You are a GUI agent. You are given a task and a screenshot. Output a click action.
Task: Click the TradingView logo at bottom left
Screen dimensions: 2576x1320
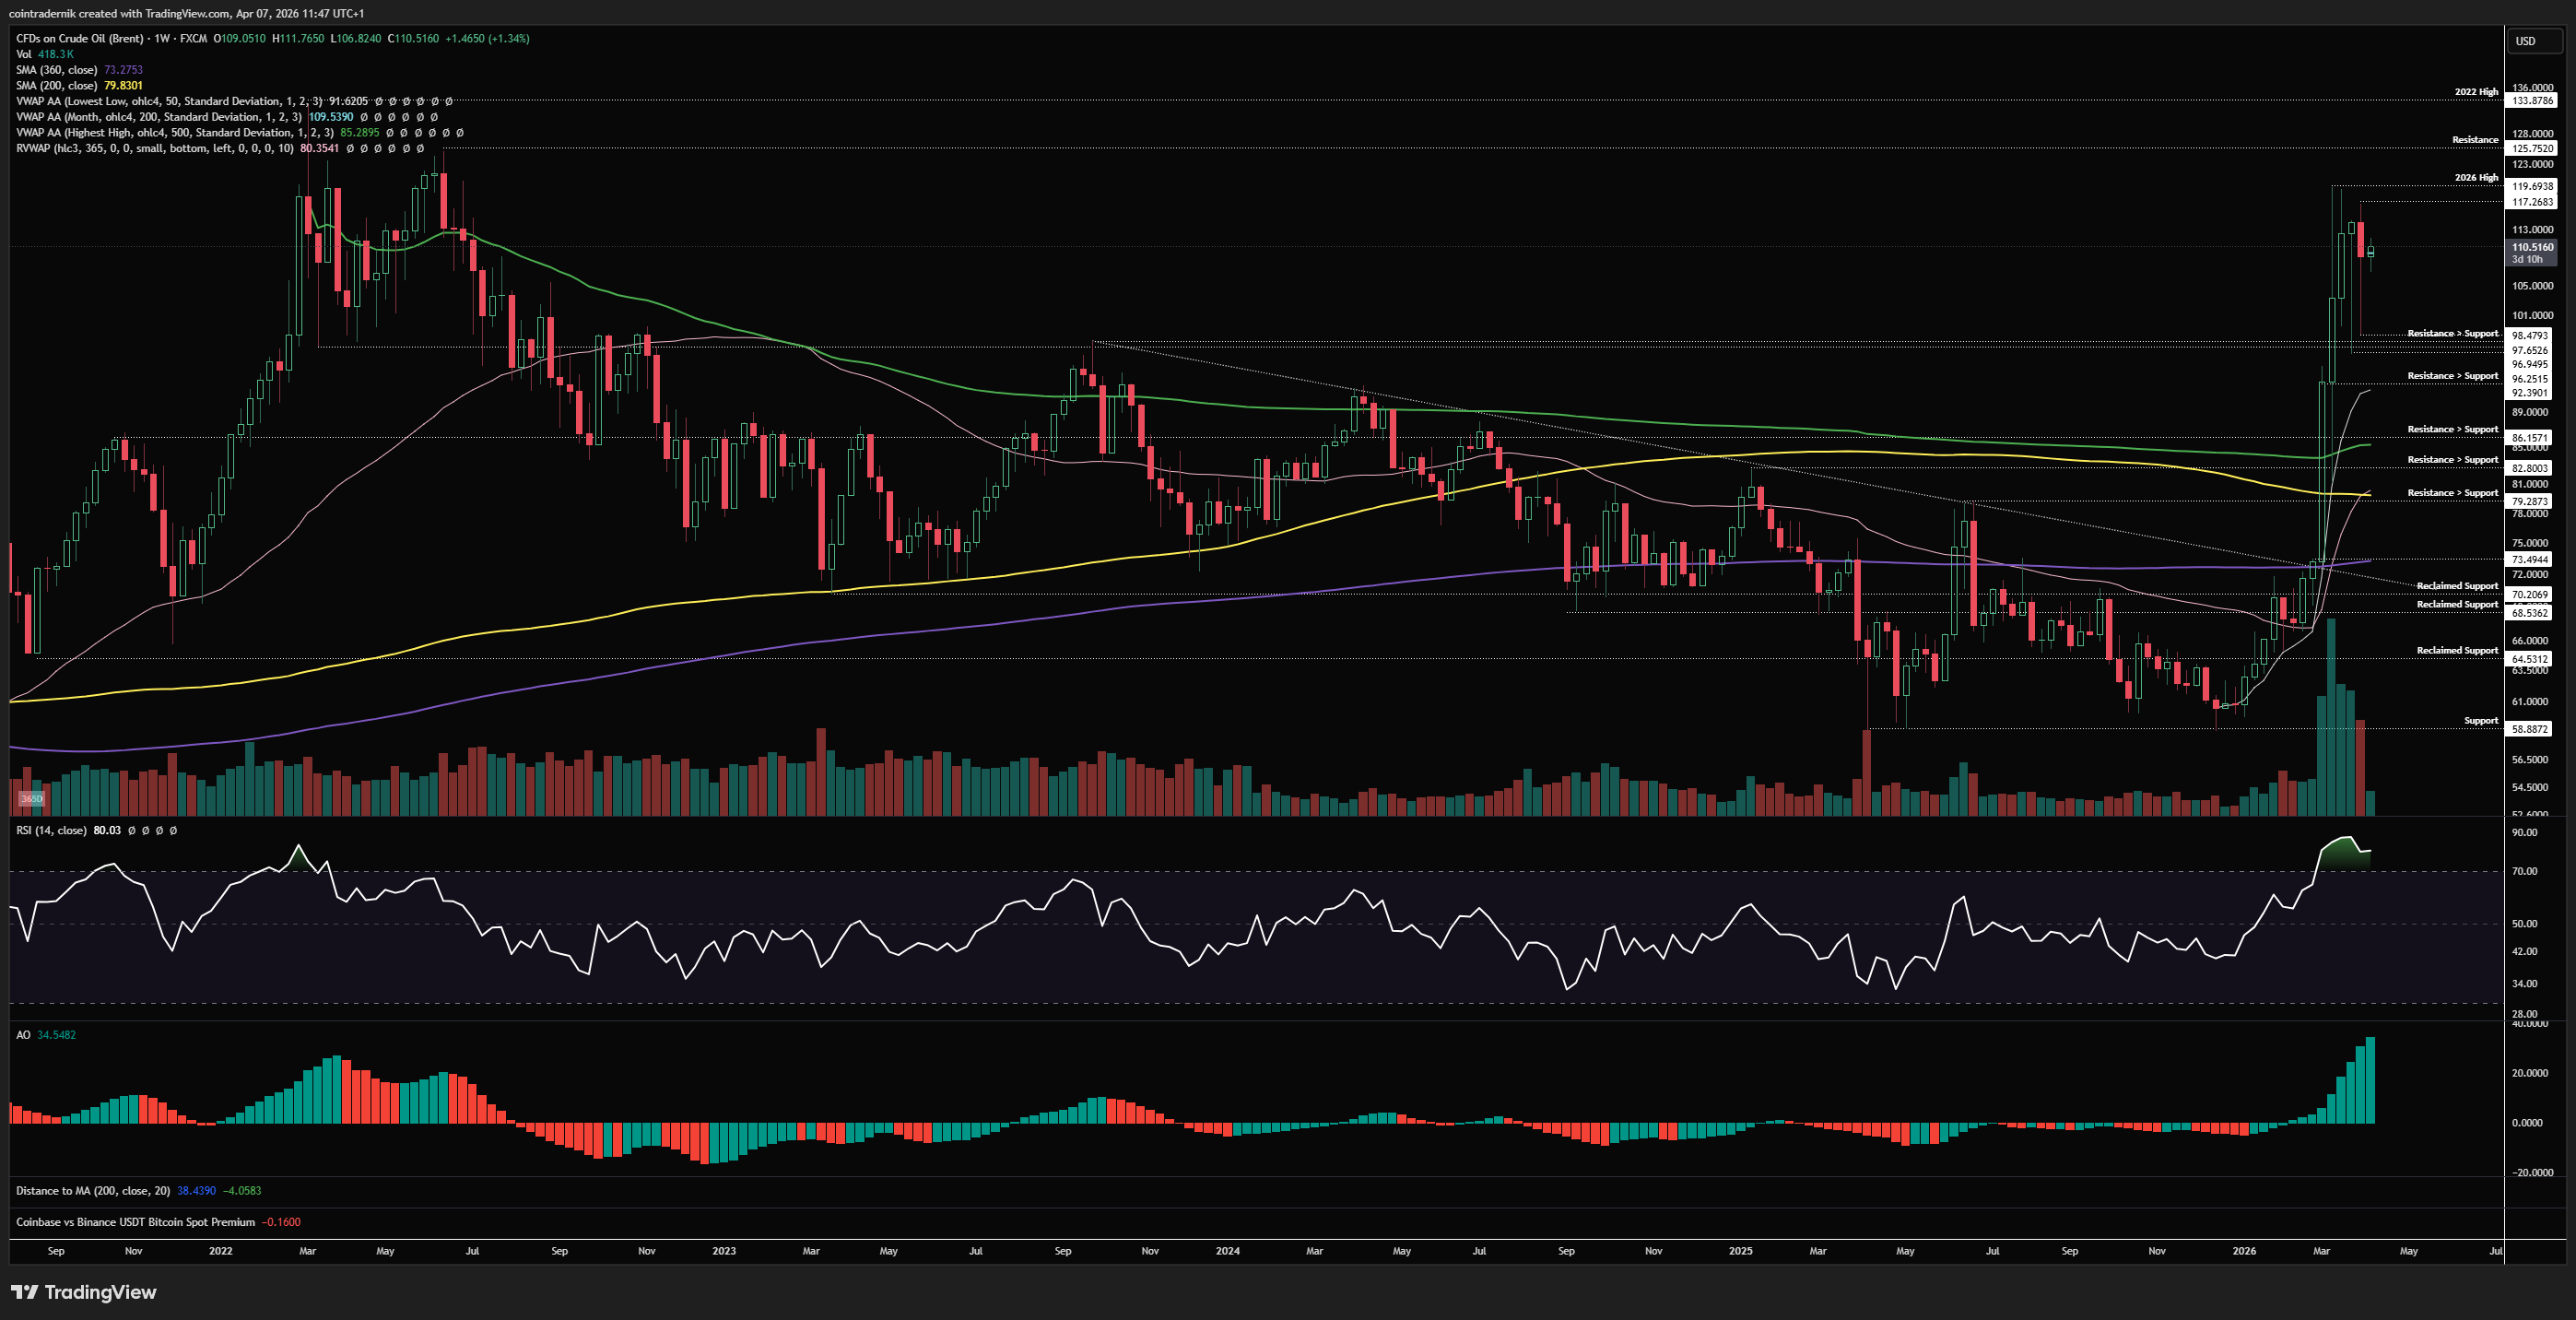coord(84,1292)
